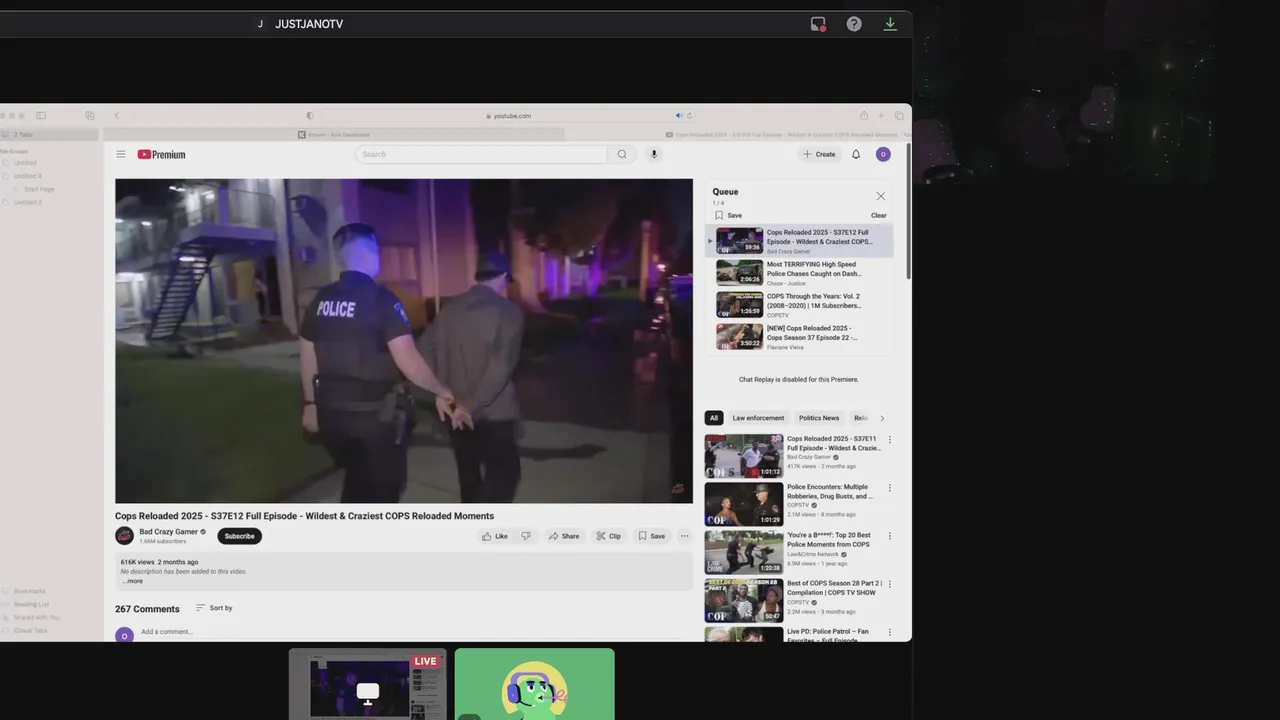The height and width of the screenshot is (720, 1280).
Task: Select the Law enforcement chip
Action: [758, 418]
